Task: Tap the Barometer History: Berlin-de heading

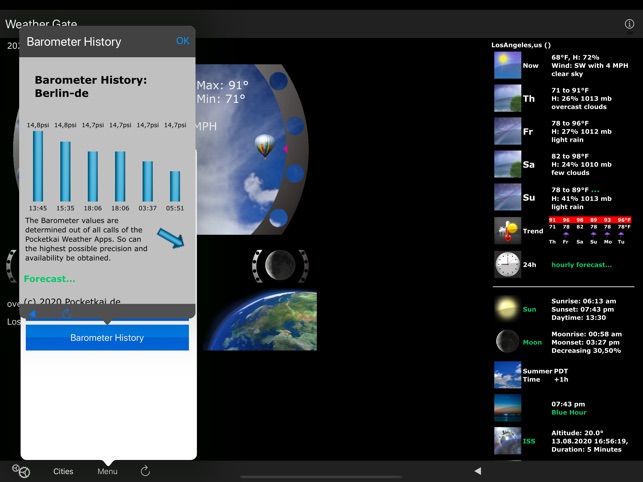Action: [91, 87]
